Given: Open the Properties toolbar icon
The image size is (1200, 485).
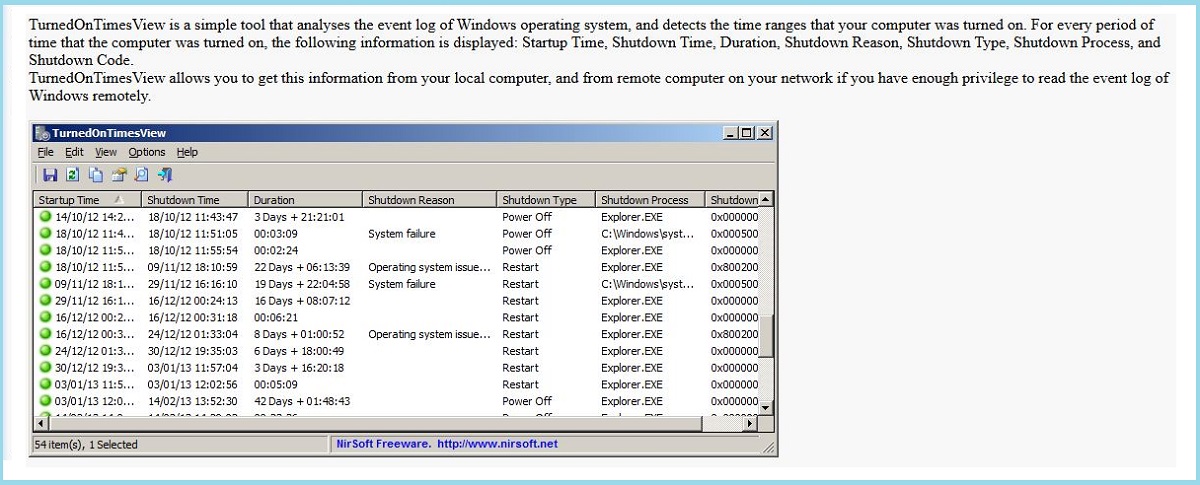Looking at the screenshot, I should tap(118, 175).
